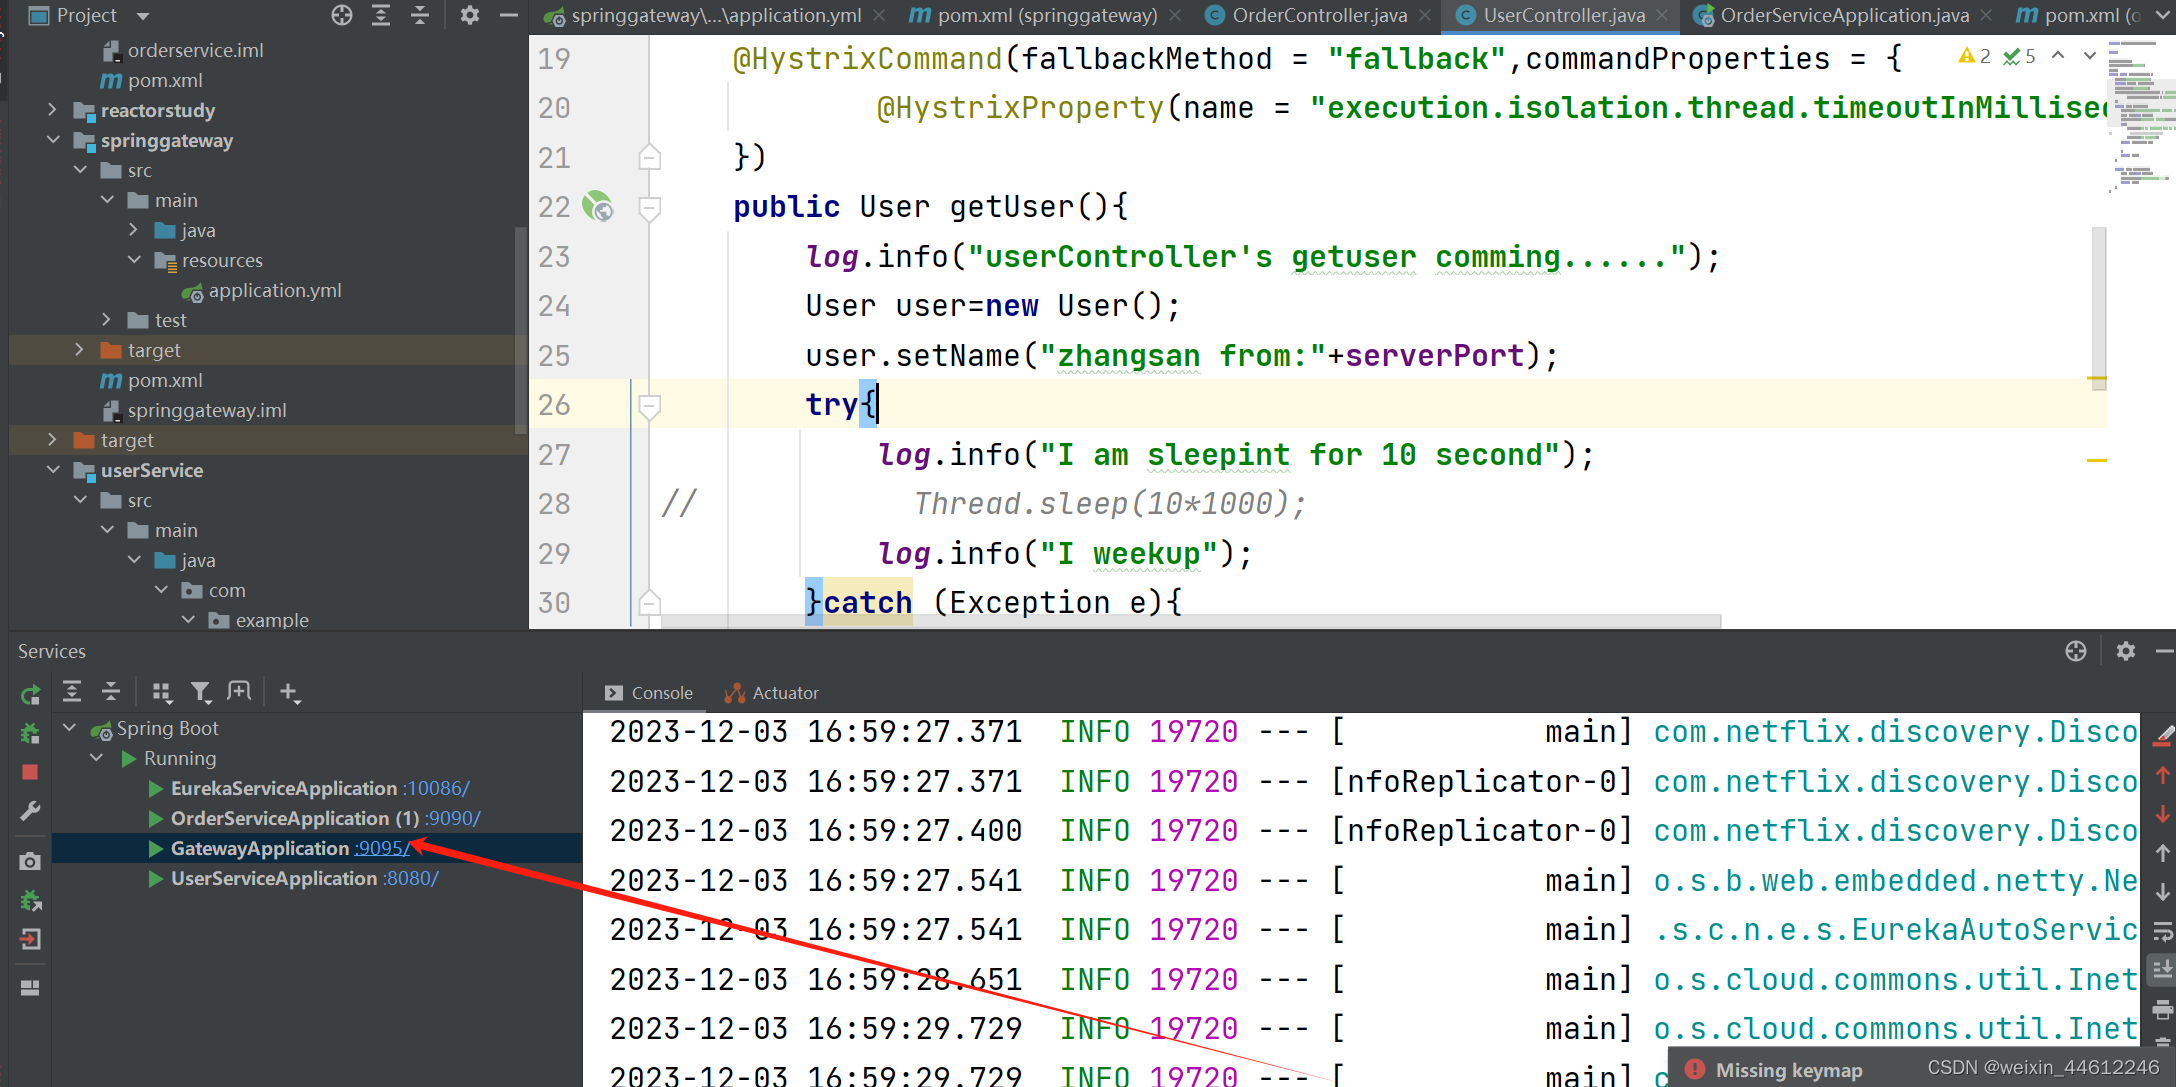The width and height of the screenshot is (2176, 1087).
Task: Click the red exit icon in Services sidebar
Action: pyautogui.click(x=30, y=939)
